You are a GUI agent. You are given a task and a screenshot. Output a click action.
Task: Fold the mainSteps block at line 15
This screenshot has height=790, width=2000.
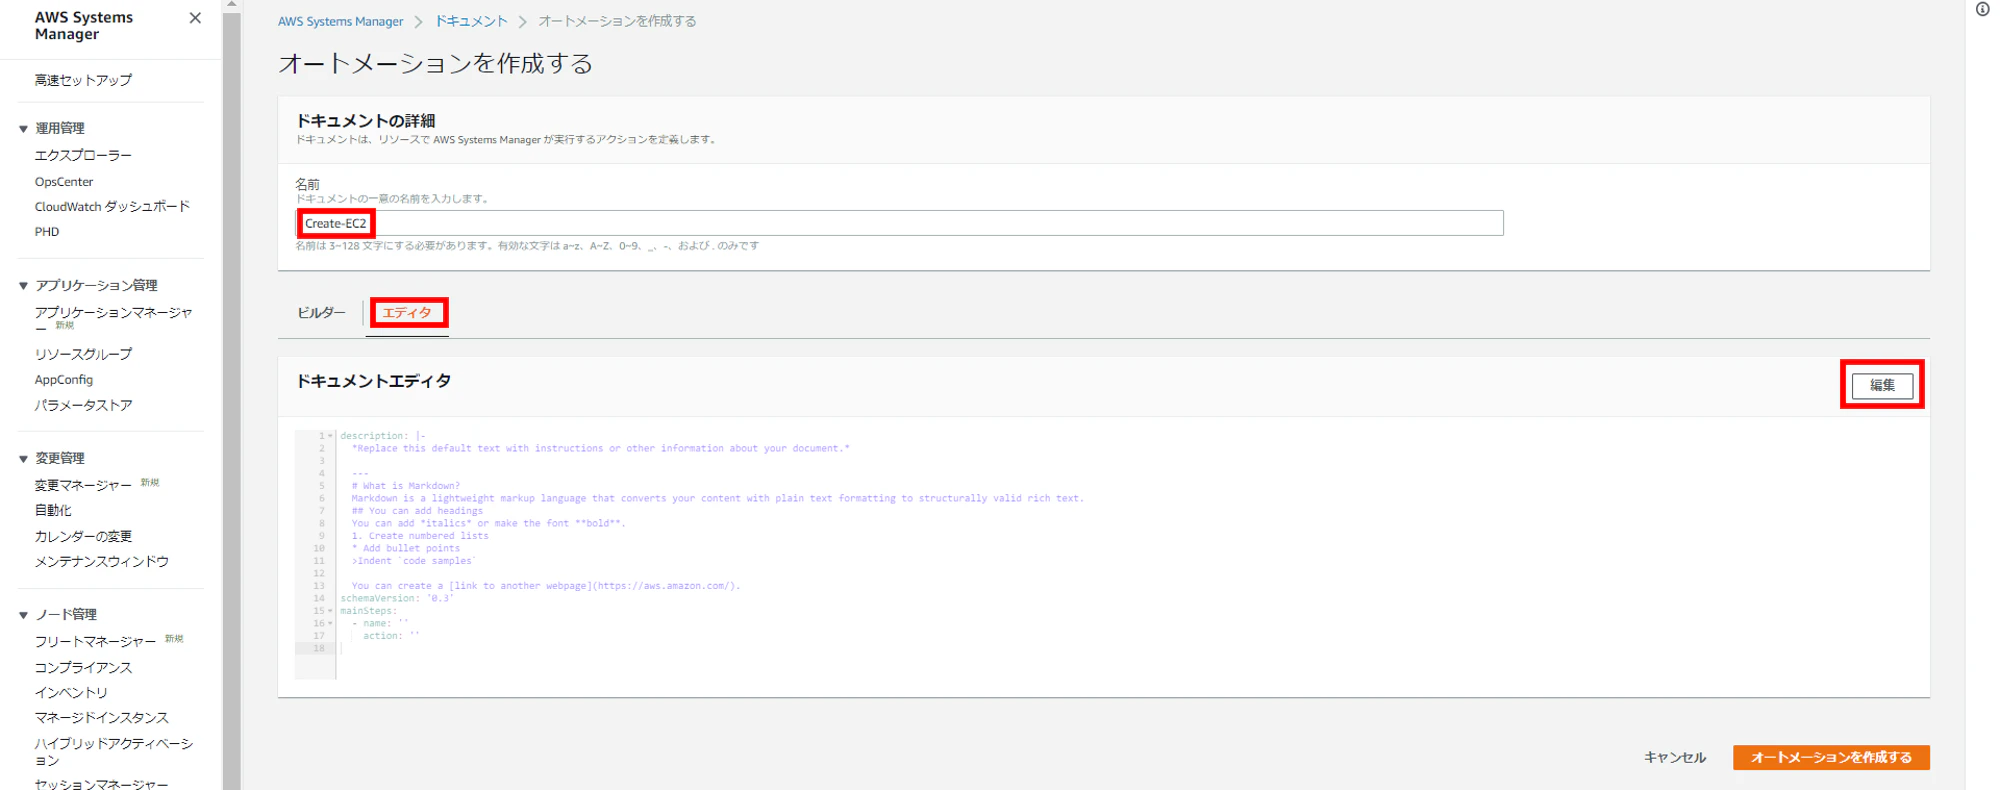point(330,611)
